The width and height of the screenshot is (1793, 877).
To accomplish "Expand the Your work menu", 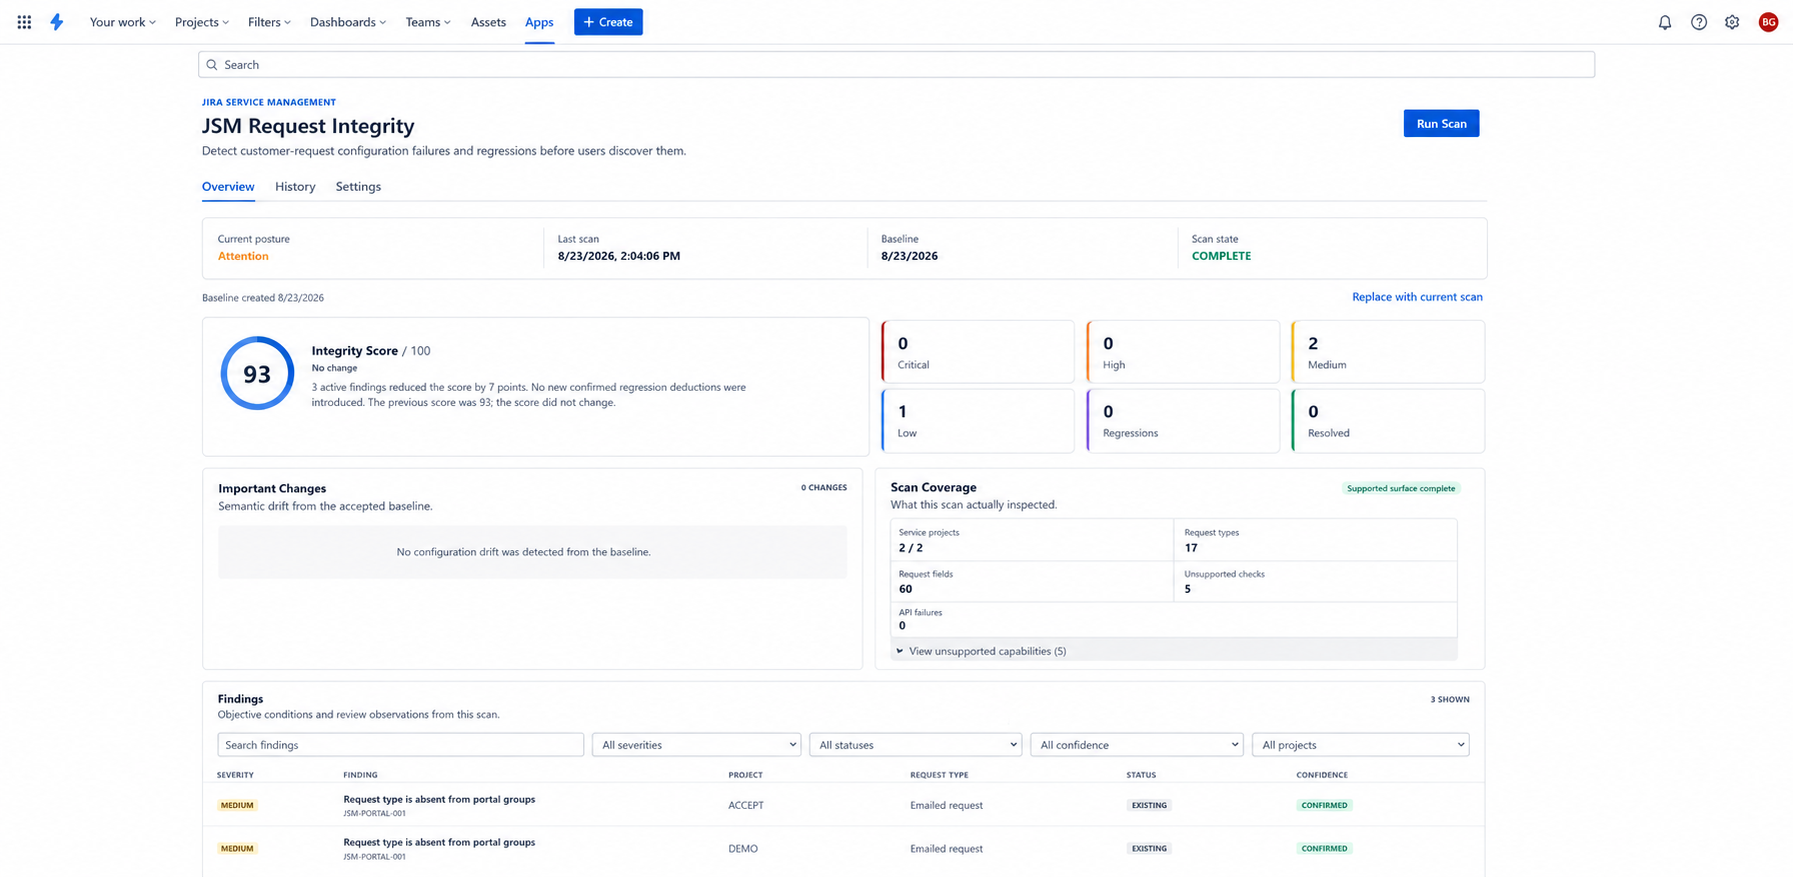I will (123, 22).
